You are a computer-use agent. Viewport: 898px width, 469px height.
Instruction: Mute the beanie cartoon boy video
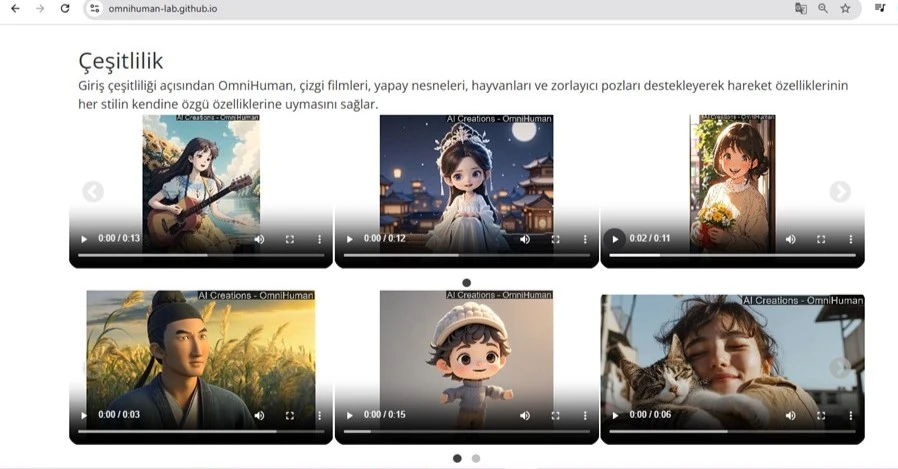pyautogui.click(x=525, y=415)
